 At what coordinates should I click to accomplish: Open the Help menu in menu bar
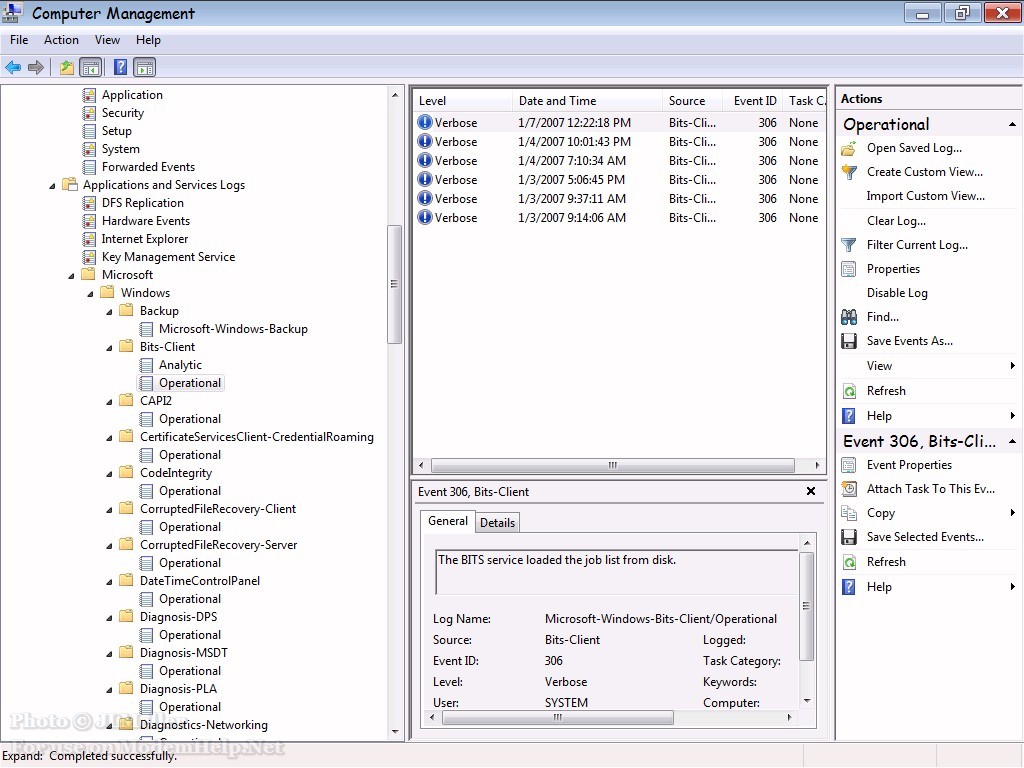point(148,40)
